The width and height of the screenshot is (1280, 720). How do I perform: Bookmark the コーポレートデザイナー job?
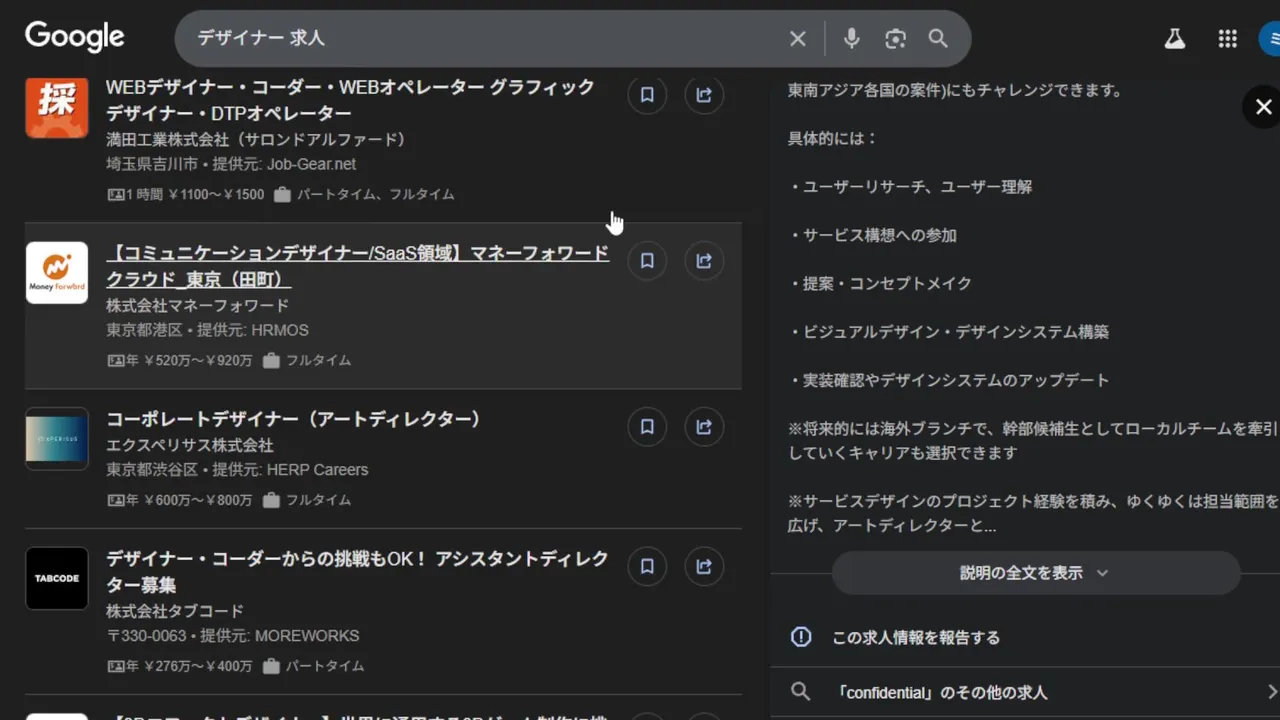647,427
